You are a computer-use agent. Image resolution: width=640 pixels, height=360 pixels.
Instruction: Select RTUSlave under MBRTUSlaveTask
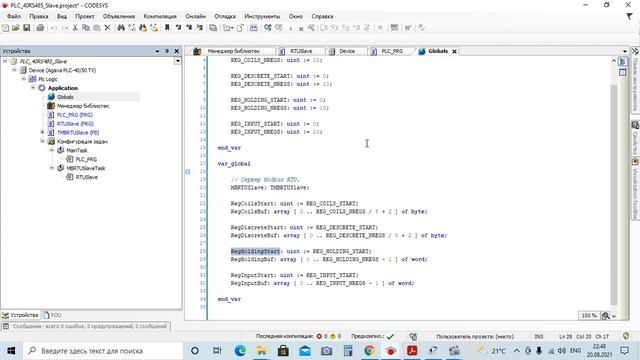pyautogui.click(x=87, y=177)
